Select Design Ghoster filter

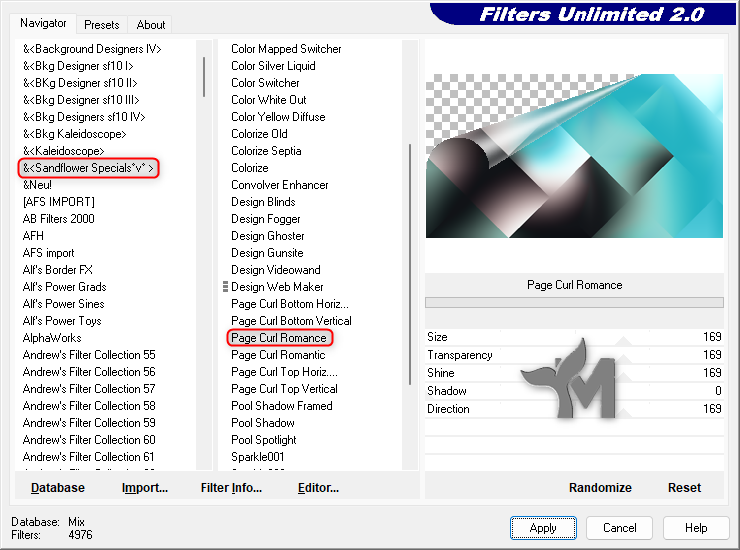pyautogui.click(x=268, y=236)
